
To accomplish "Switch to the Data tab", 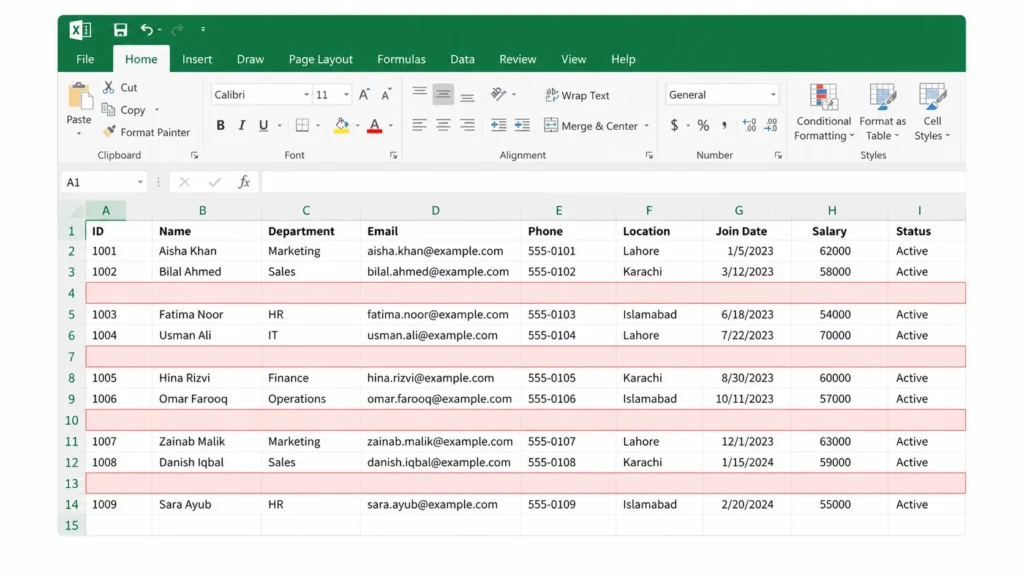I will (462, 59).
